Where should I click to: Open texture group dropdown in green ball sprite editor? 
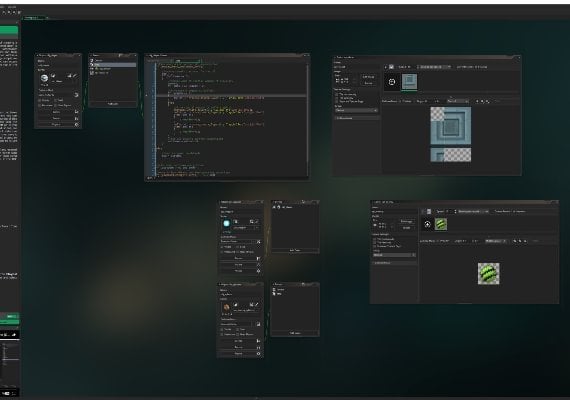pyautogui.click(x=394, y=255)
